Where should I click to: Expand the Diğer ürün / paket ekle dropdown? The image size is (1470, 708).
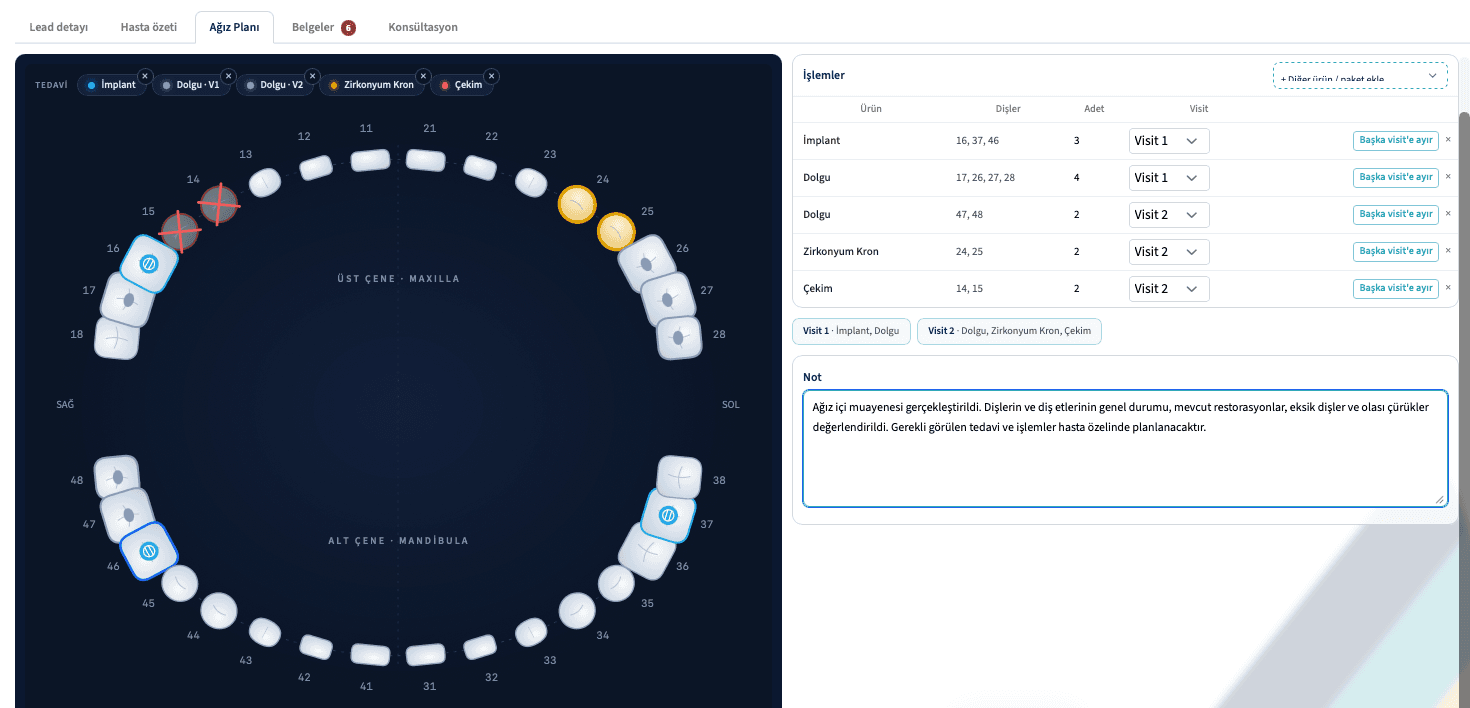[1360, 76]
